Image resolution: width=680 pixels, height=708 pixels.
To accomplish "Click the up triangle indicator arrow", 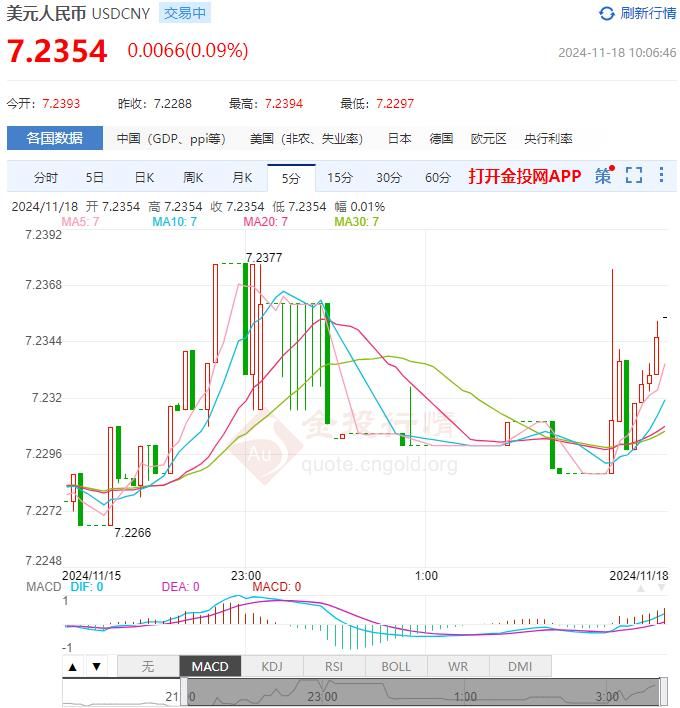I will 73,666.
